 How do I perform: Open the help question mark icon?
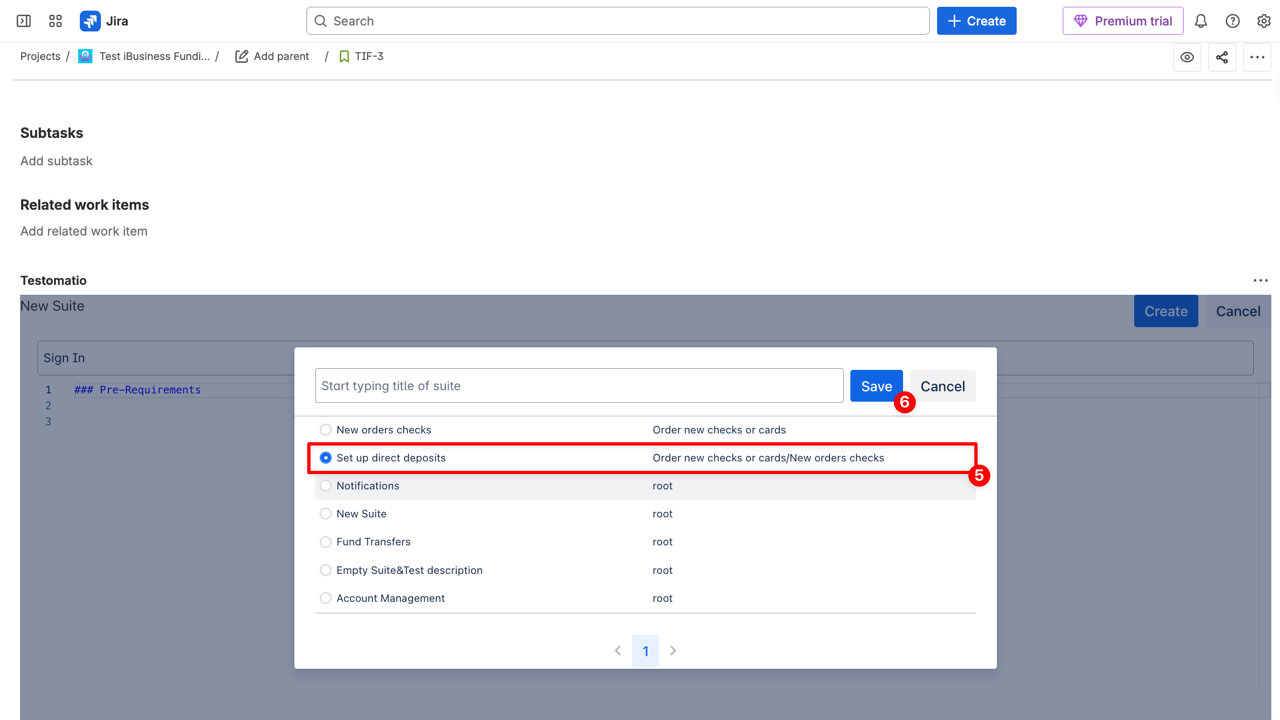(1232, 21)
